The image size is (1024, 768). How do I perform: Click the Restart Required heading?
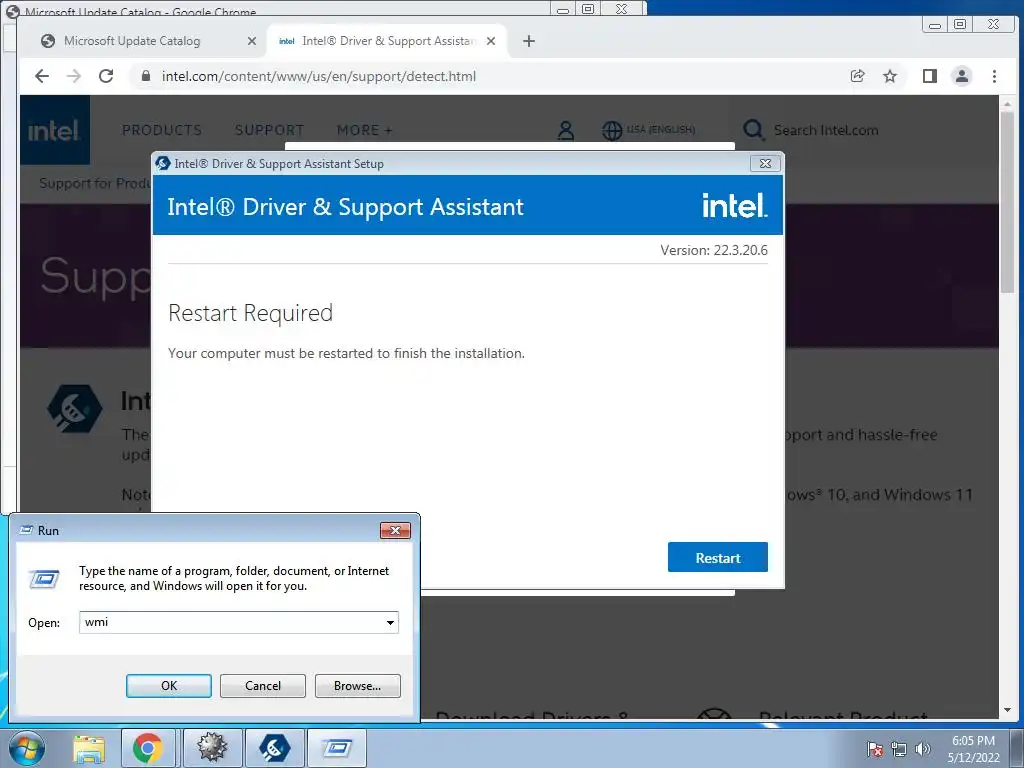[x=250, y=313]
